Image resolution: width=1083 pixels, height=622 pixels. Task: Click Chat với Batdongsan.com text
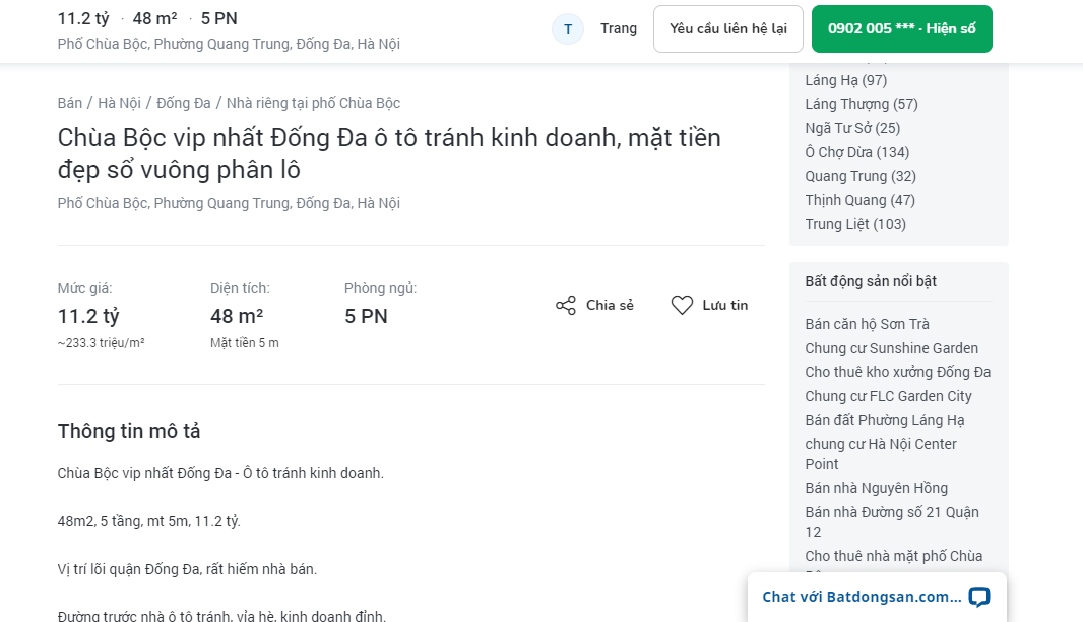pyautogui.click(x=861, y=597)
